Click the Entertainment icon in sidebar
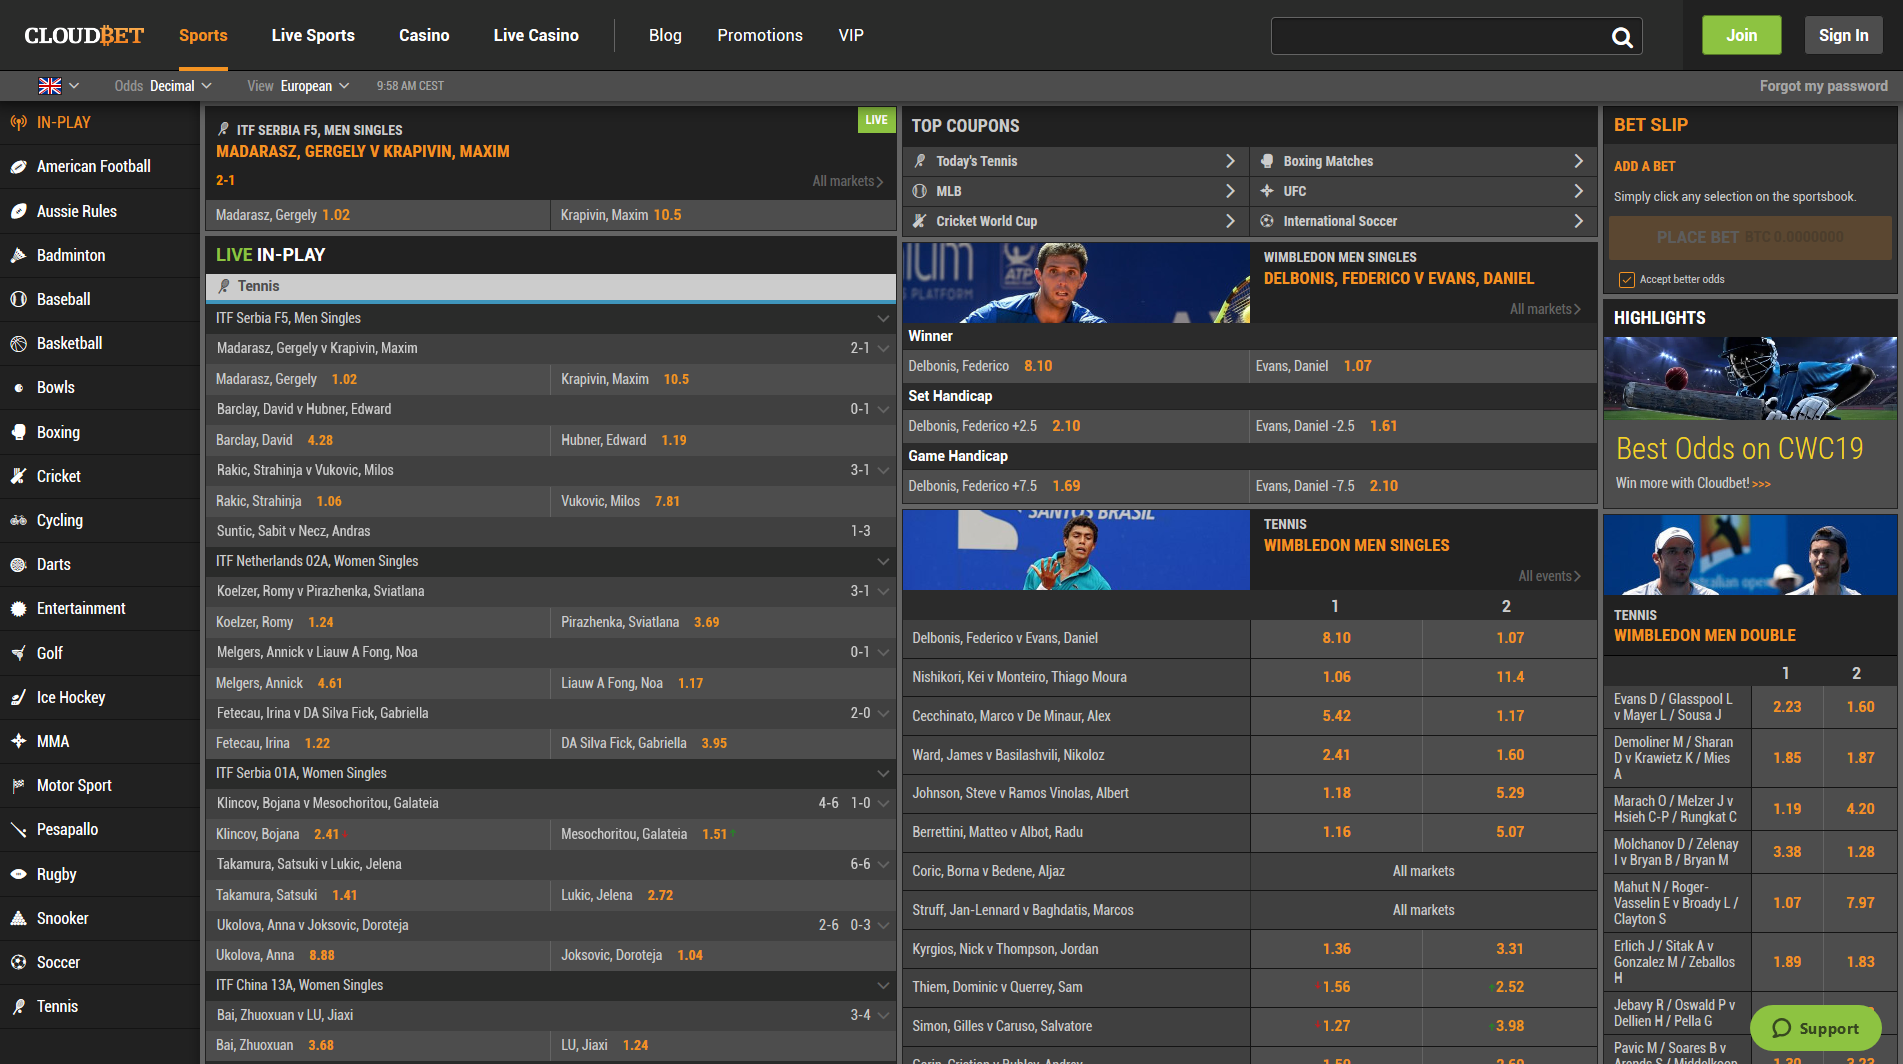This screenshot has width=1903, height=1064. (18, 609)
